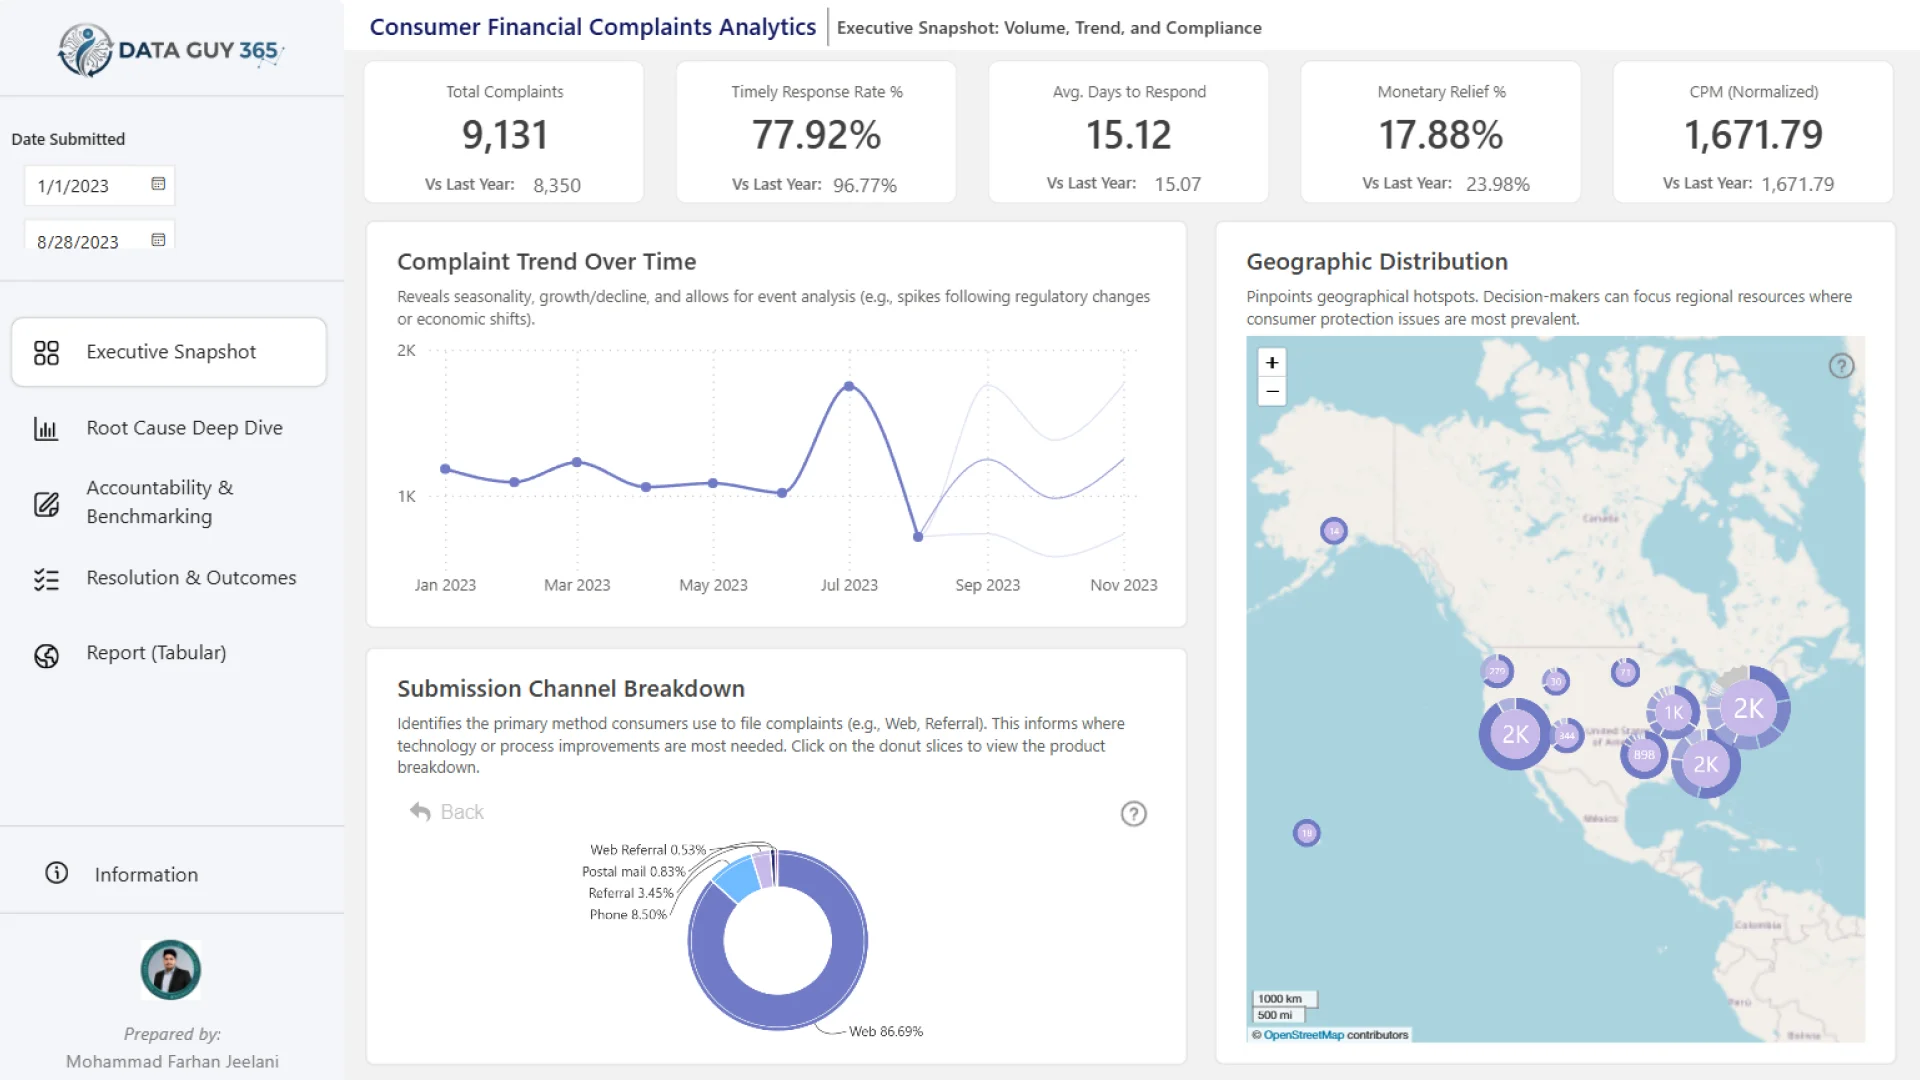Screen dimensions: 1920x1080
Task: Open the Executive Snapshot page
Action: 170,352
